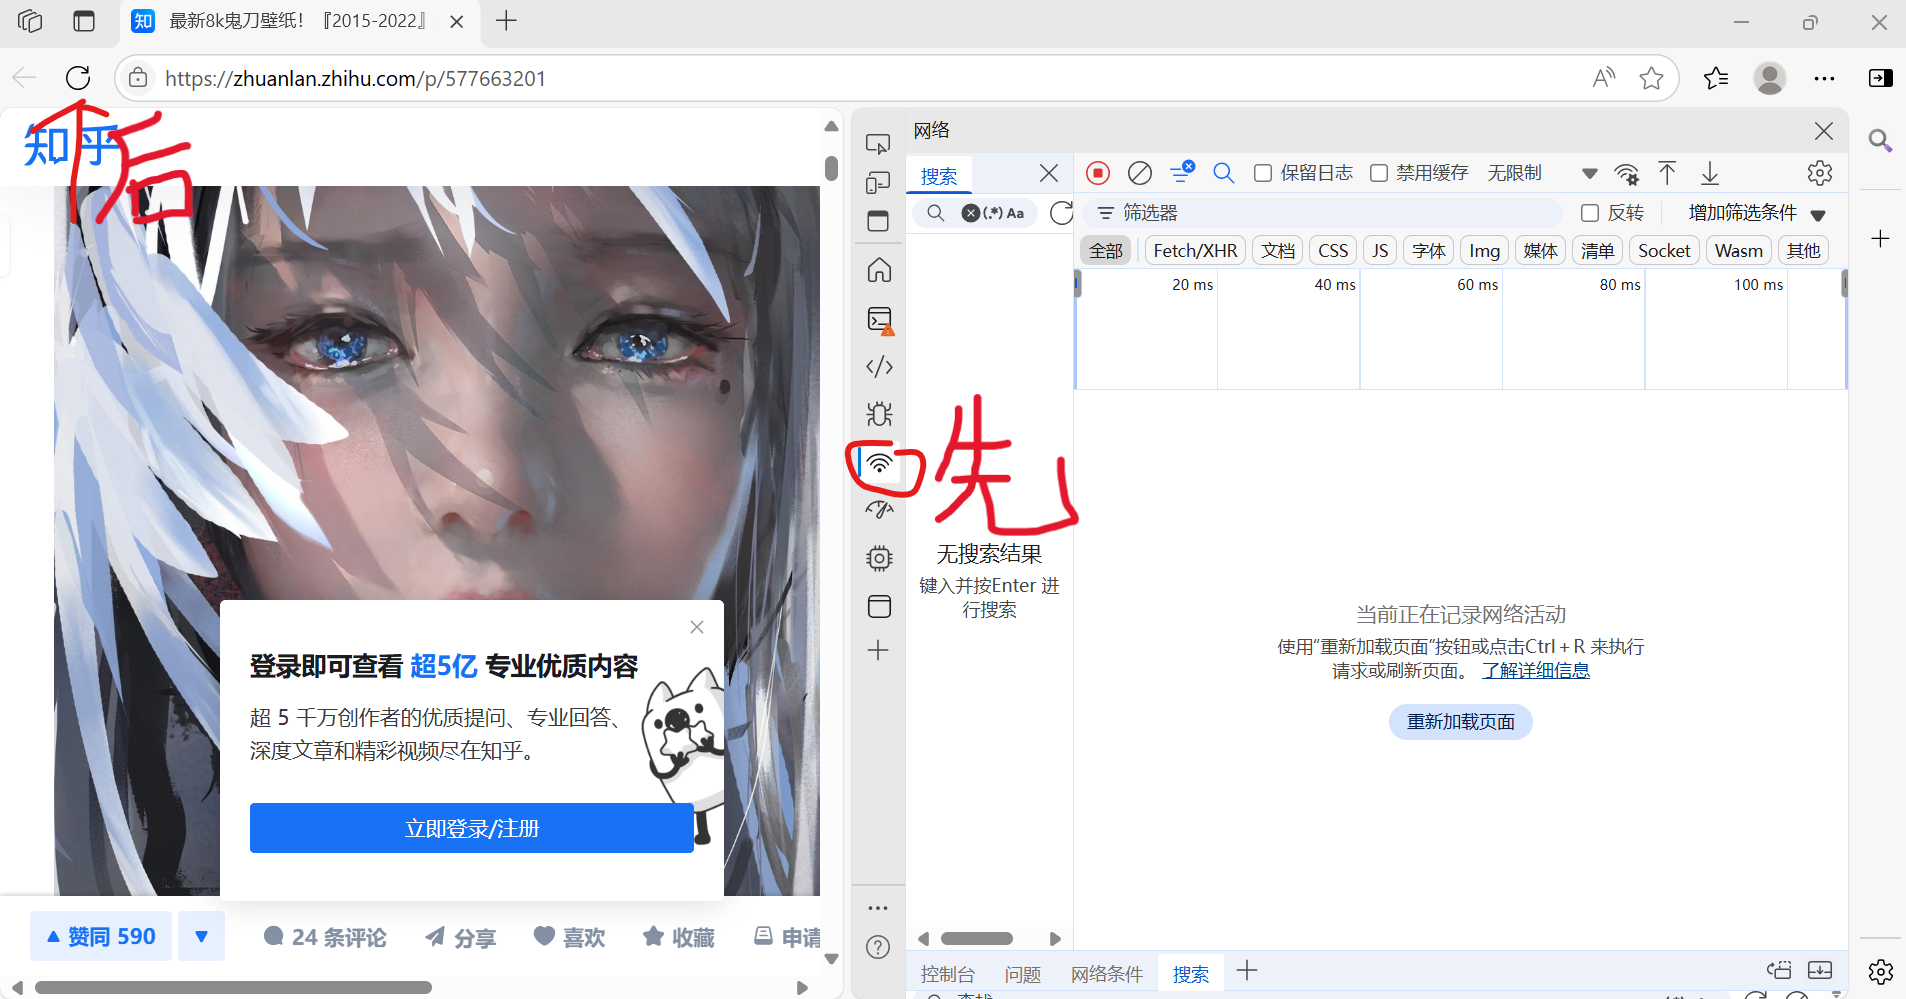Export HAR file download arrow icon
1906x999 pixels.
[1710, 173]
